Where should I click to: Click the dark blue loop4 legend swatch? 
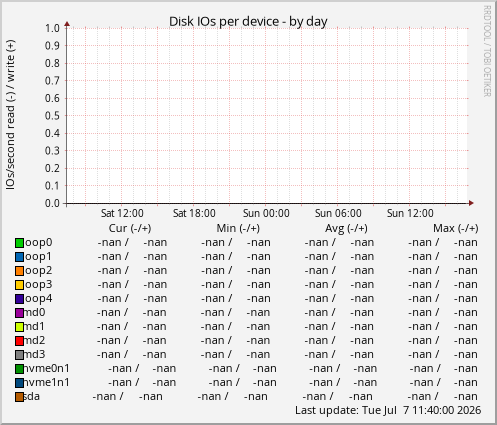pyautogui.click(x=19, y=299)
